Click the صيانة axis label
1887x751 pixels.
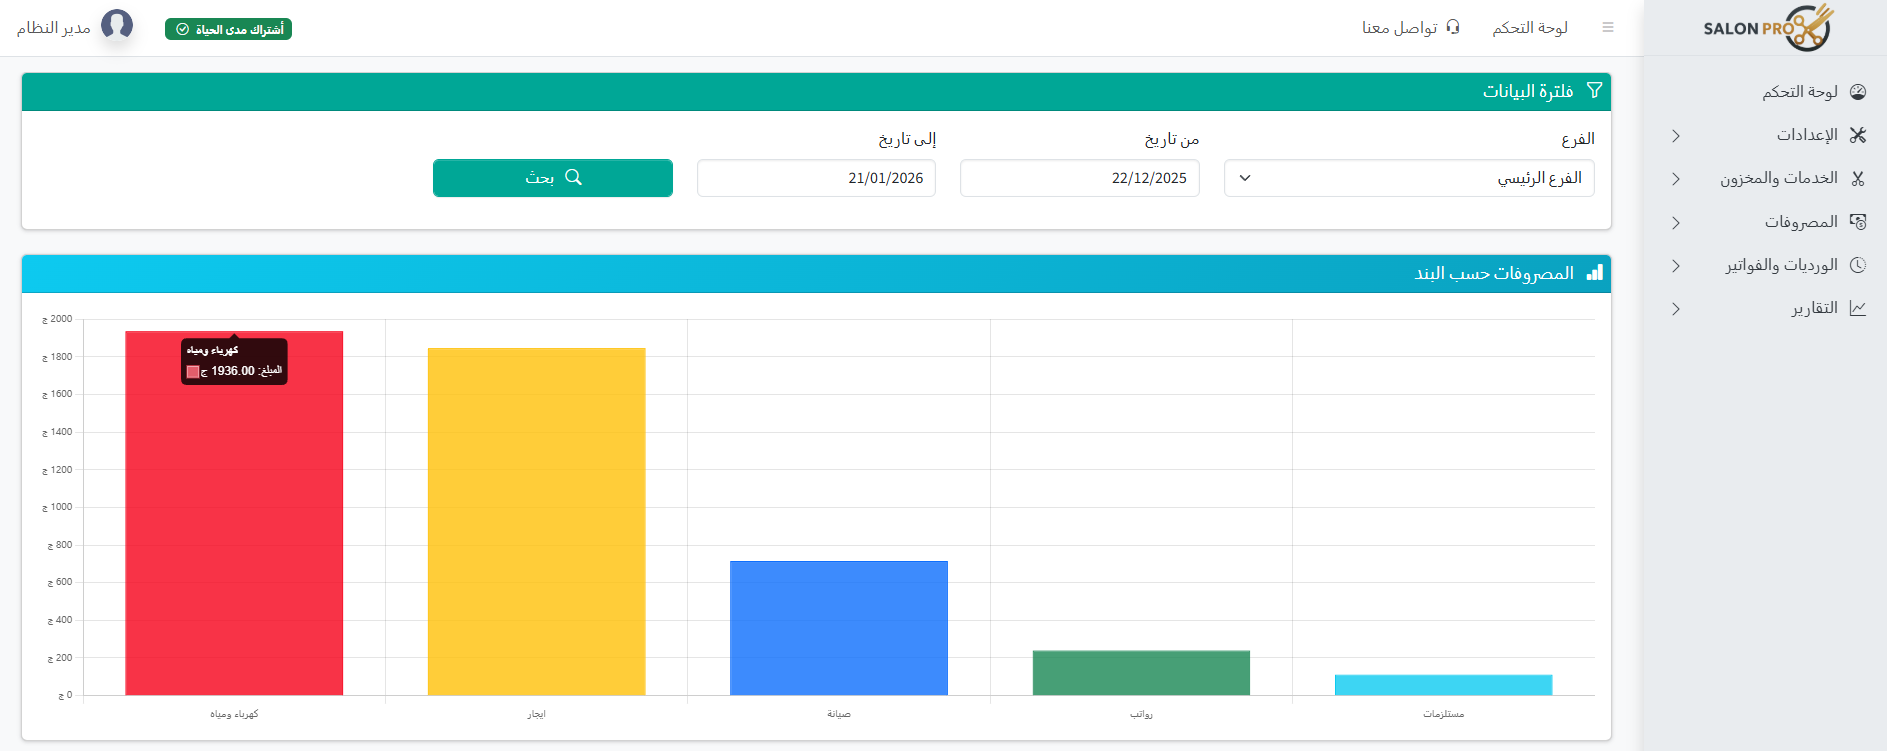[x=839, y=714]
